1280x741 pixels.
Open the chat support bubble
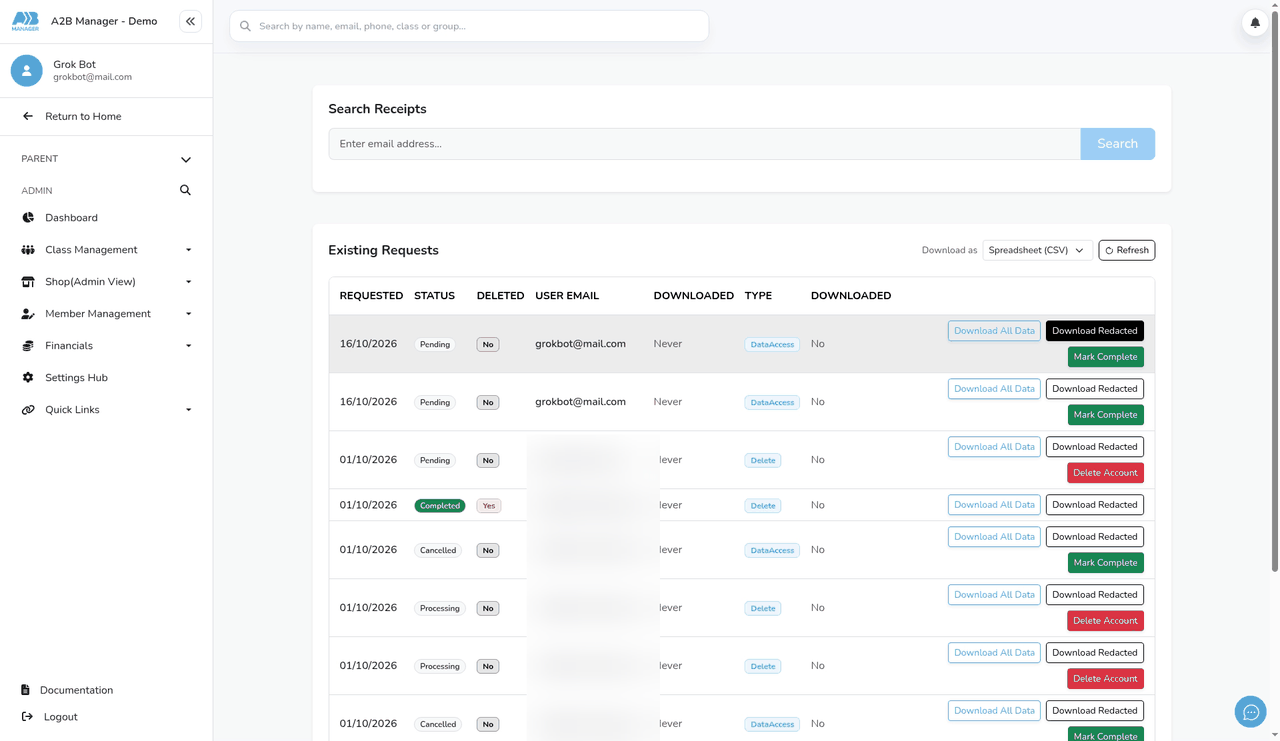click(1250, 712)
